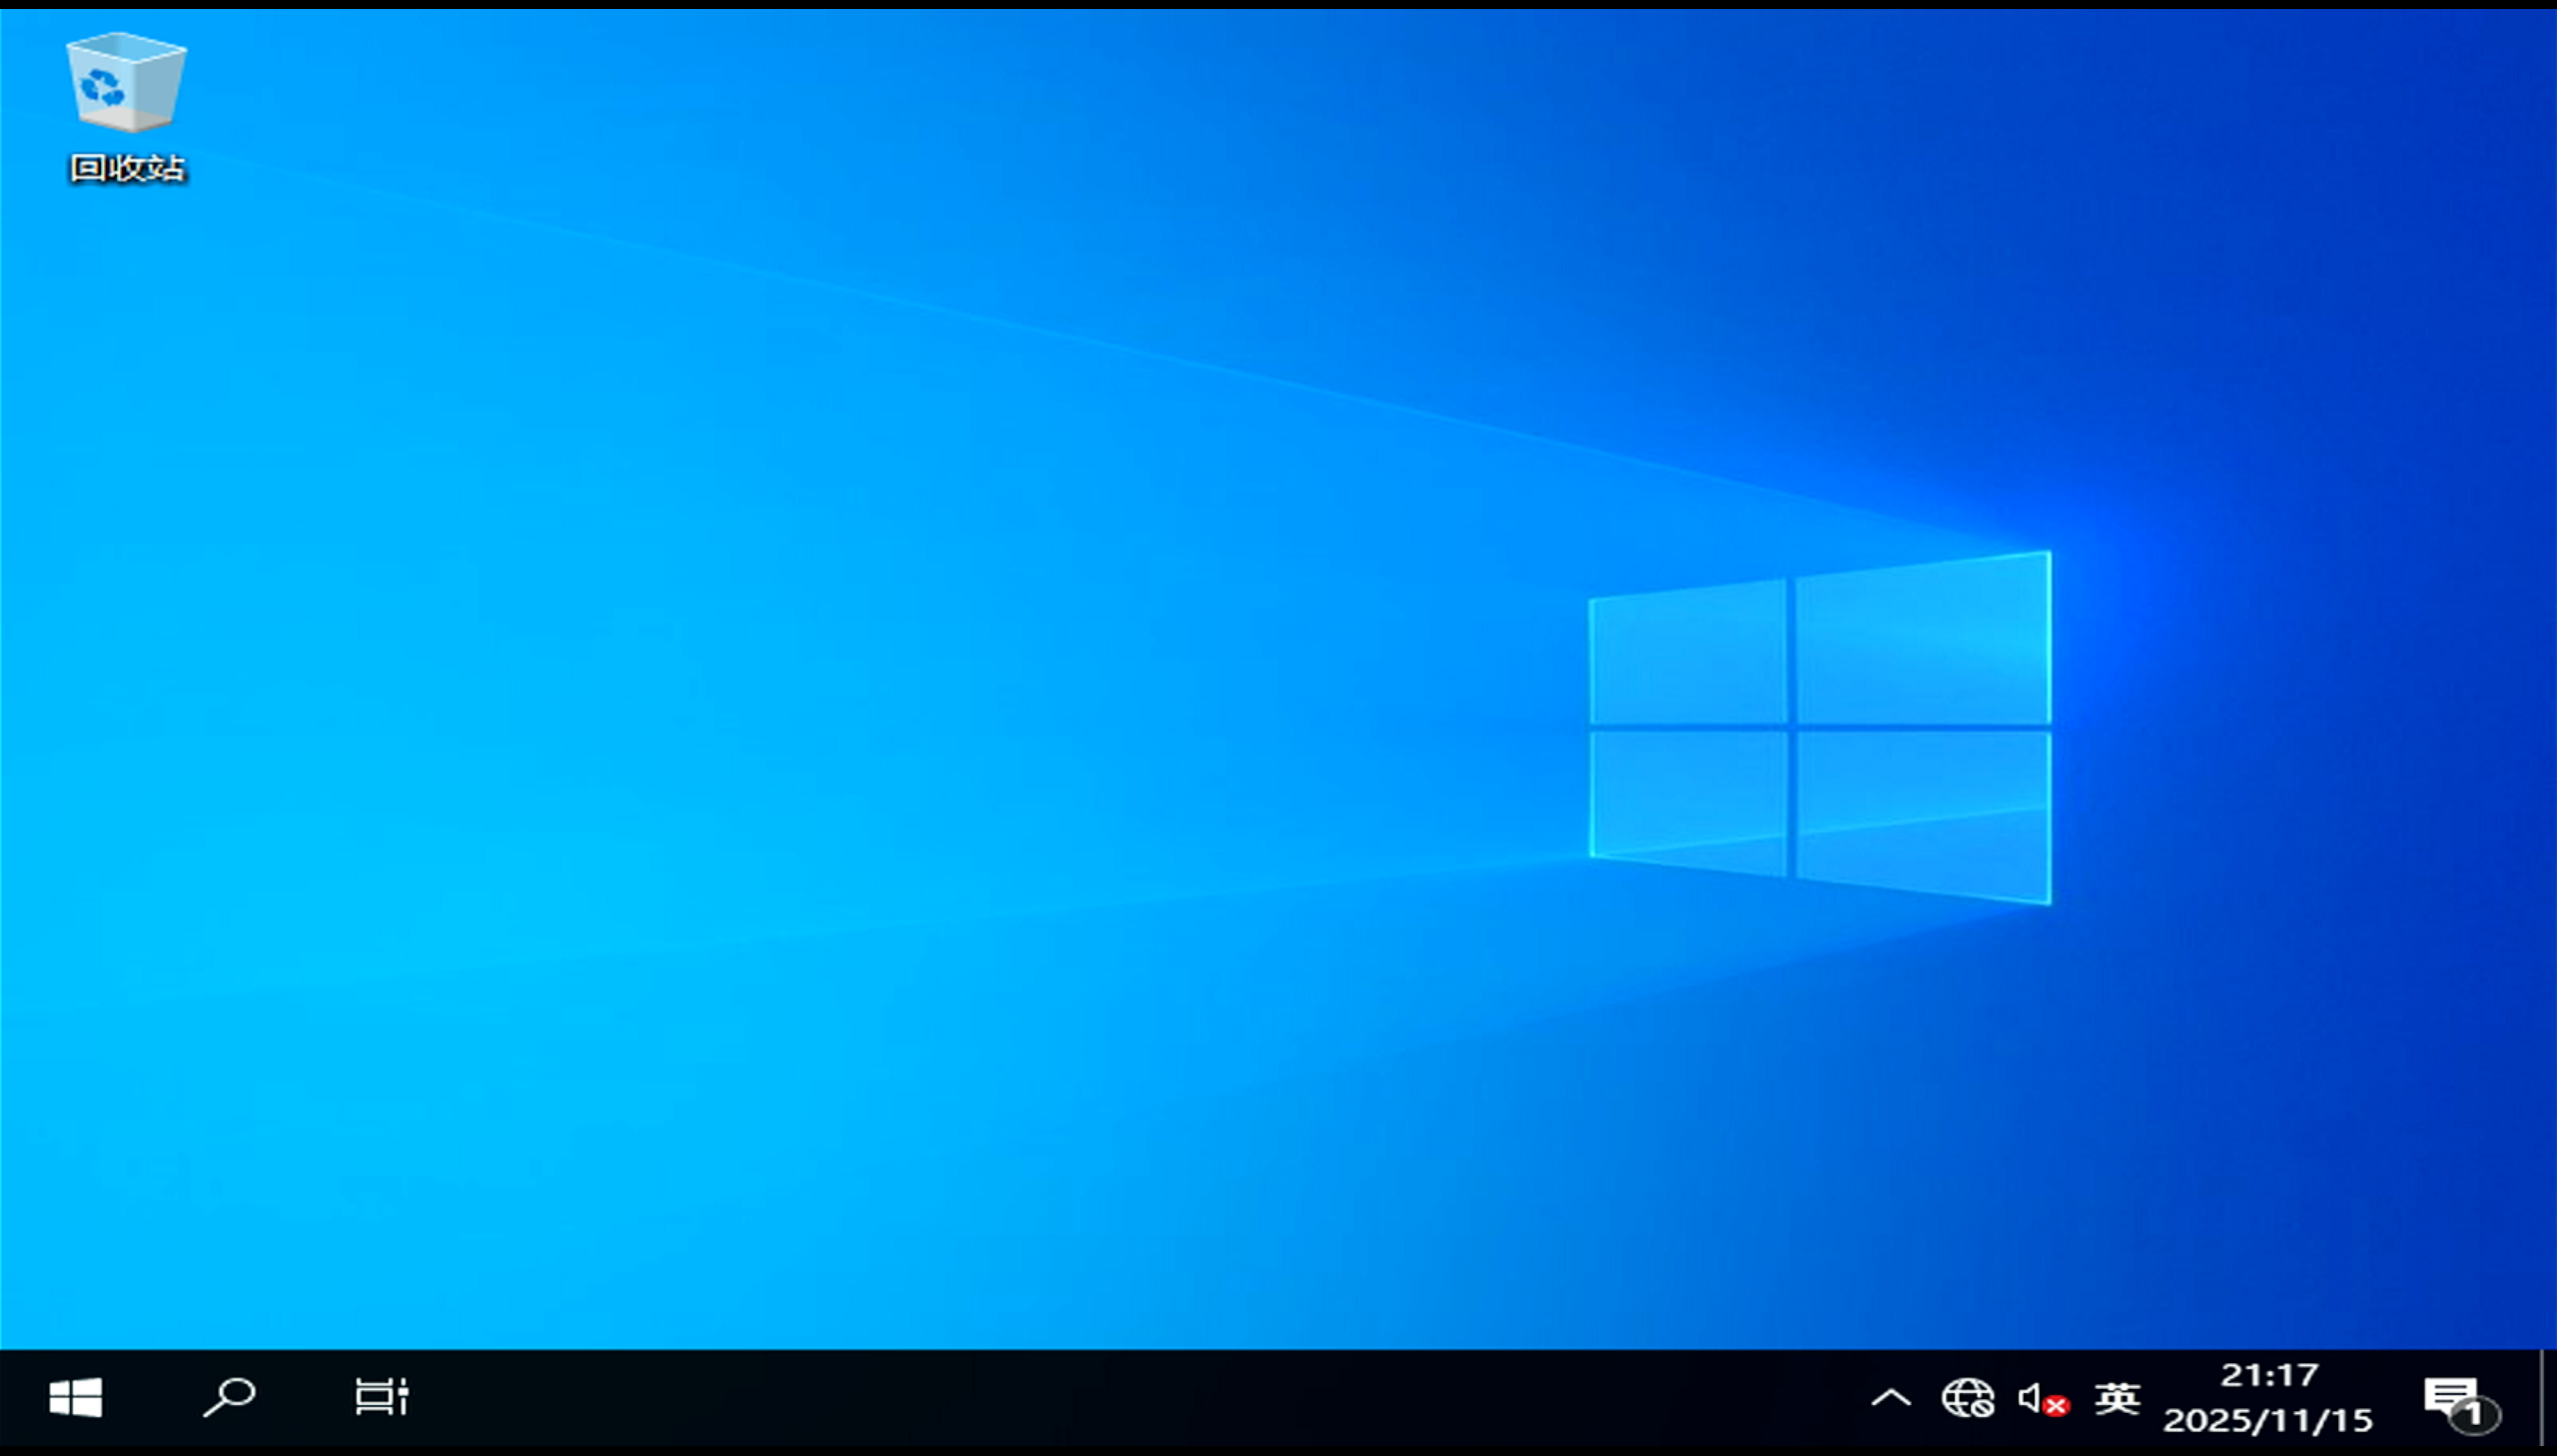
Task: Select the Recycle Bin desktop icon
Action: [126, 84]
